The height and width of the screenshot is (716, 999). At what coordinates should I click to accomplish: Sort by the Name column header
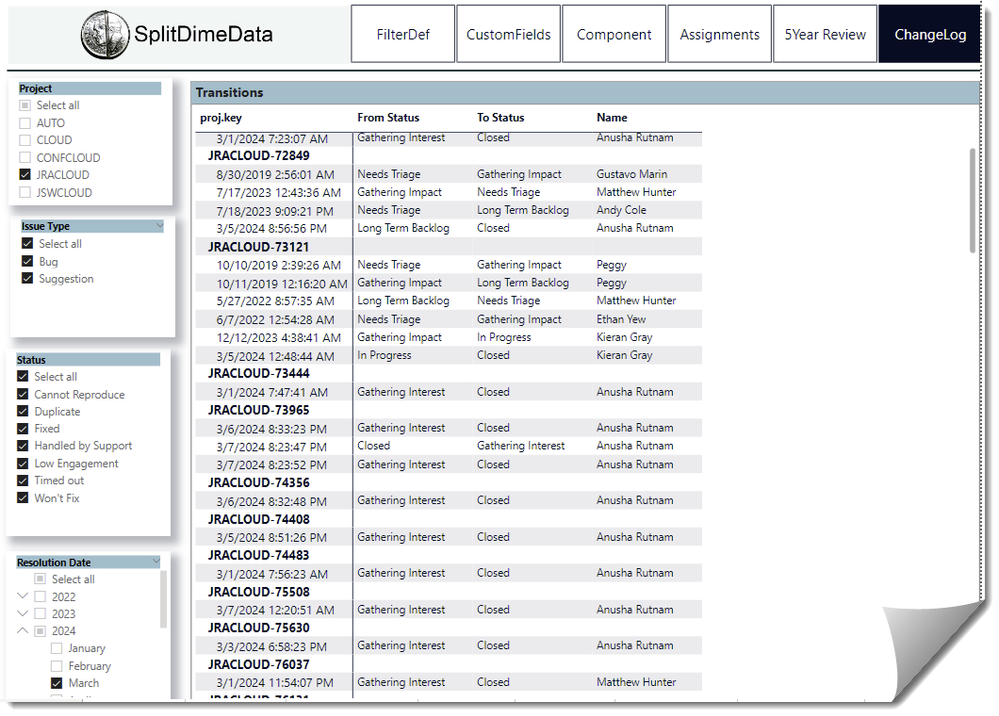[x=612, y=118]
